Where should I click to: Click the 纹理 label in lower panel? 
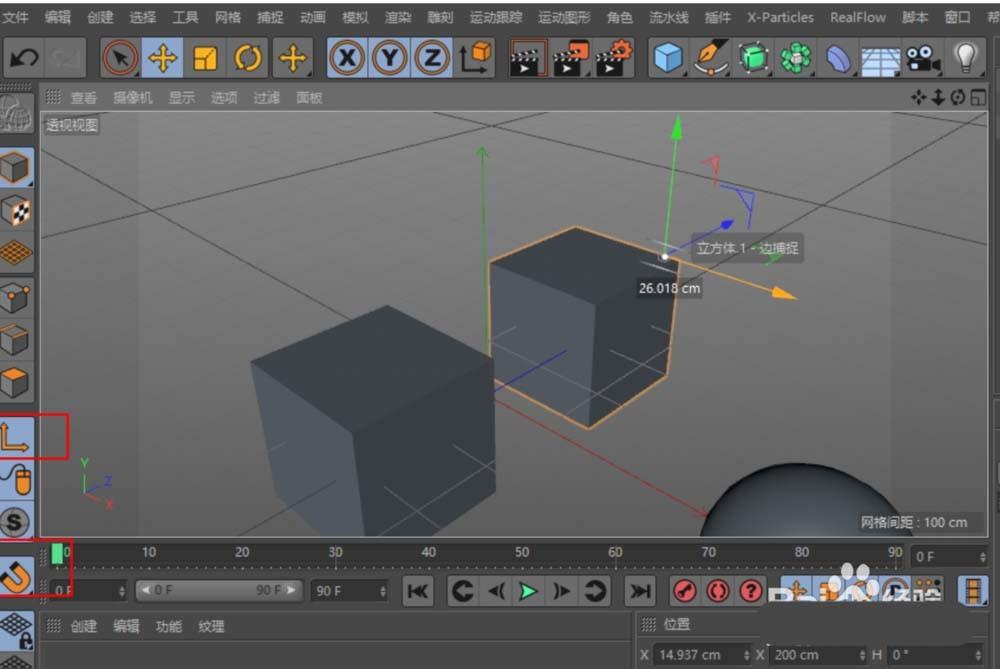[x=211, y=626]
